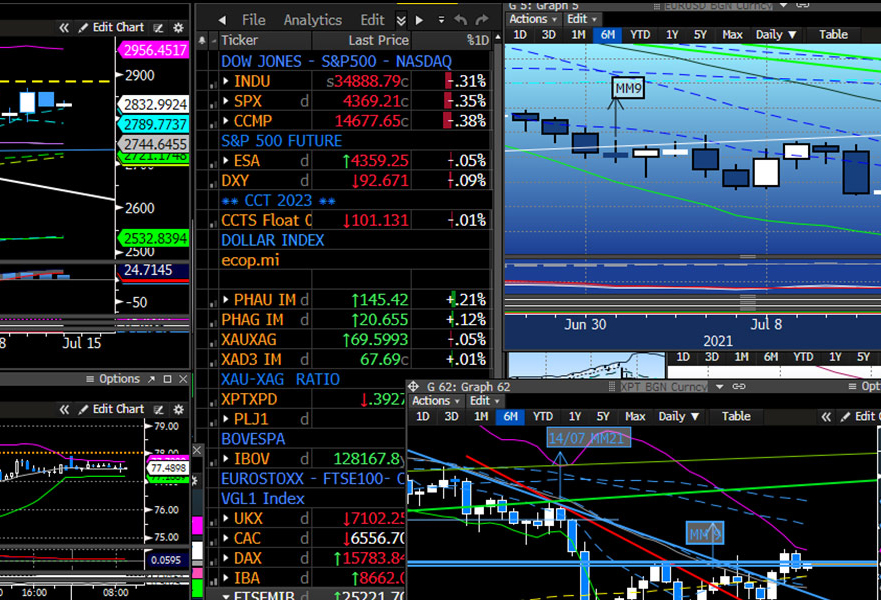Viewport: 881px width, 600px height.
Task: Open Options in the lower-left panel header
Action: click(x=113, y=379)
